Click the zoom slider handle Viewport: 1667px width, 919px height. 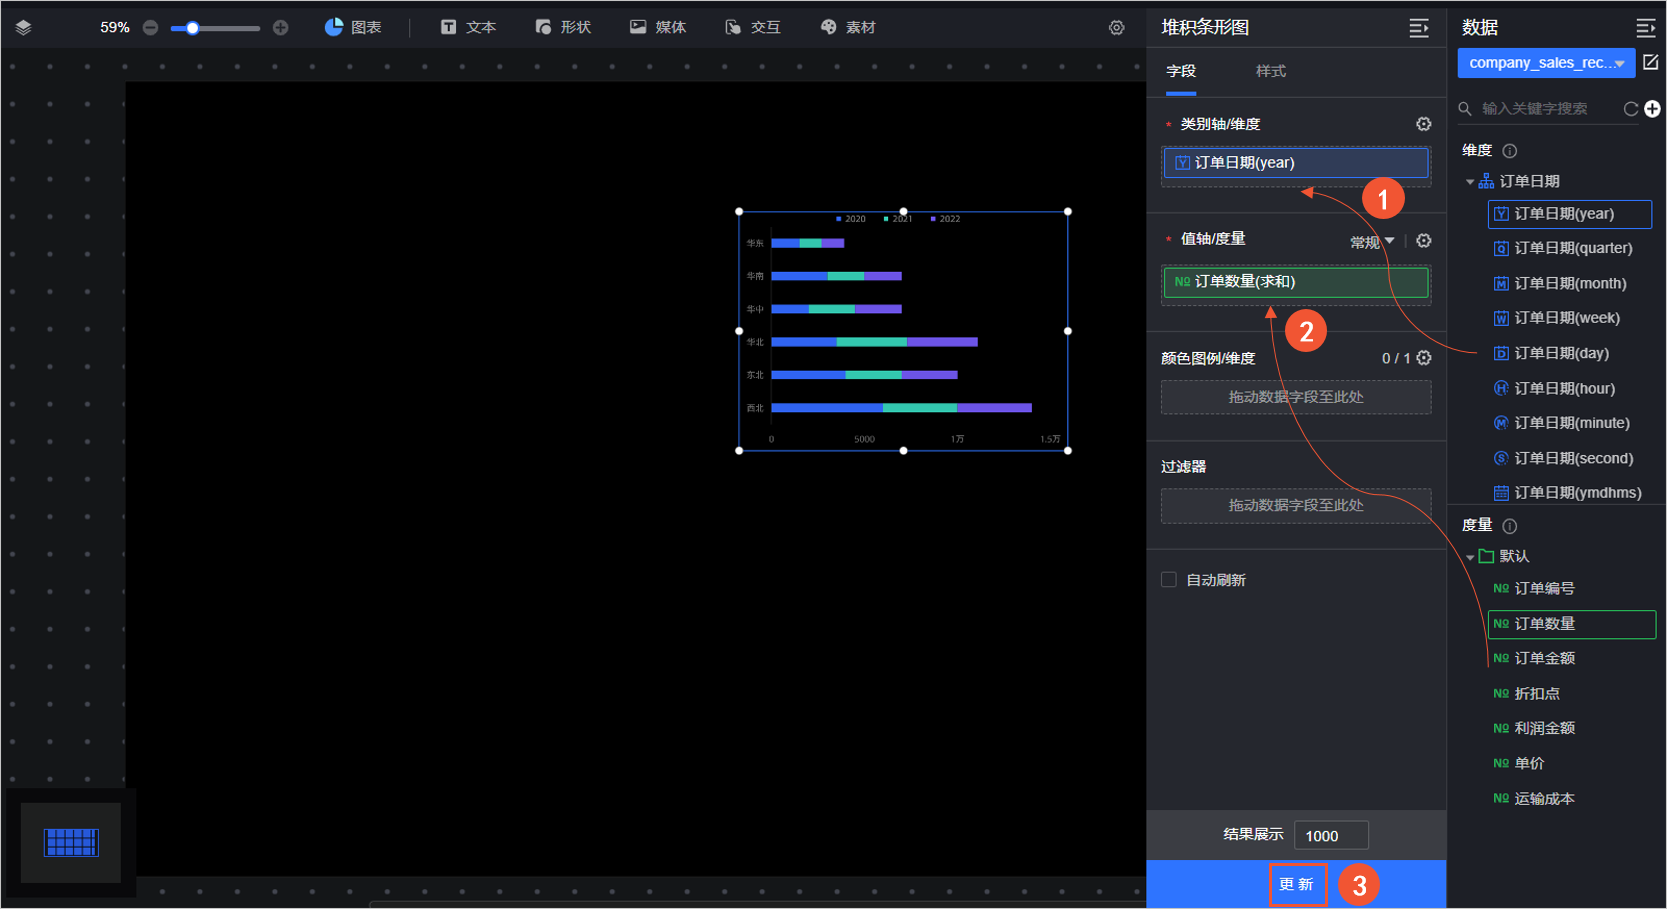tap(192, 28)
